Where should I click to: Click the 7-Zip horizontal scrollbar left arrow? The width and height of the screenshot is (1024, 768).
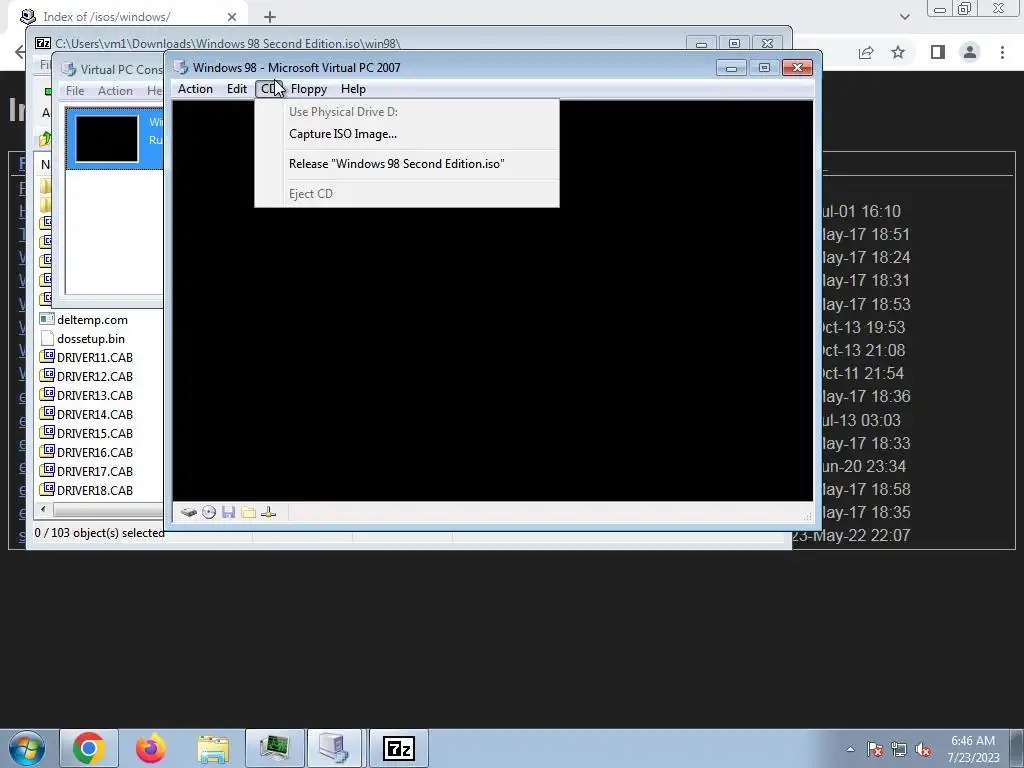pos(43,509)
